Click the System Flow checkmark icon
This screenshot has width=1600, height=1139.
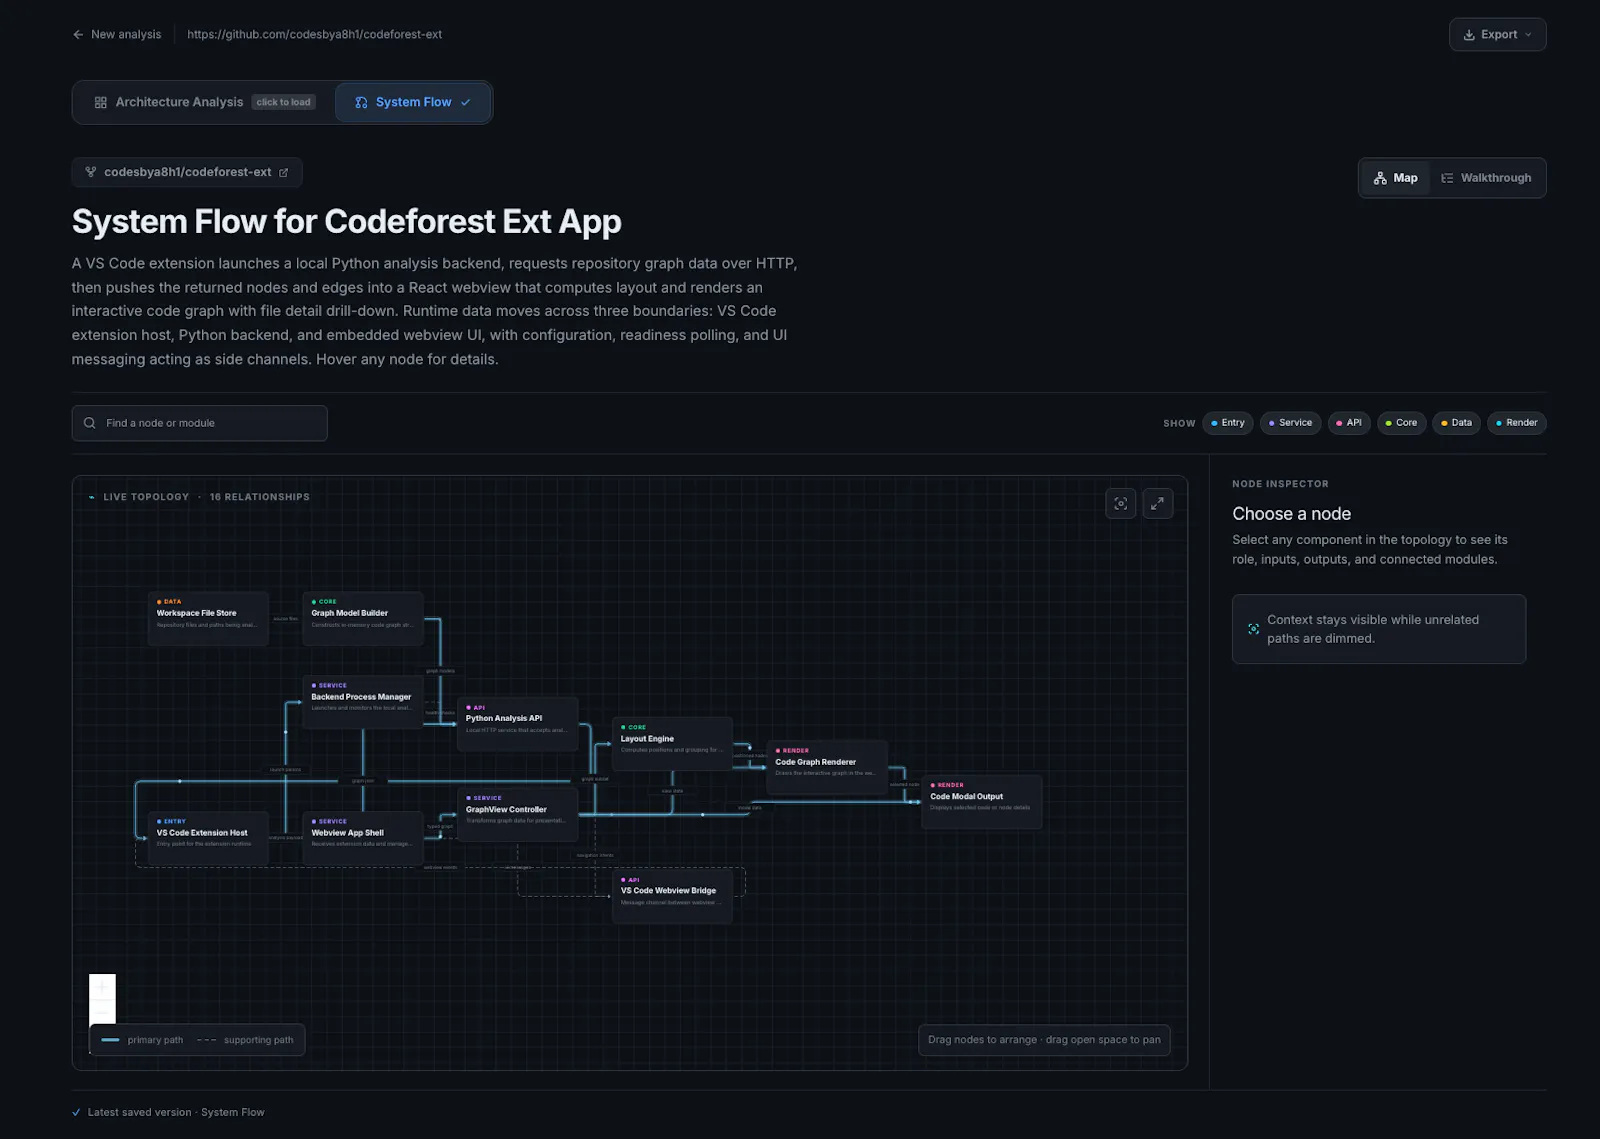(466, 102)
